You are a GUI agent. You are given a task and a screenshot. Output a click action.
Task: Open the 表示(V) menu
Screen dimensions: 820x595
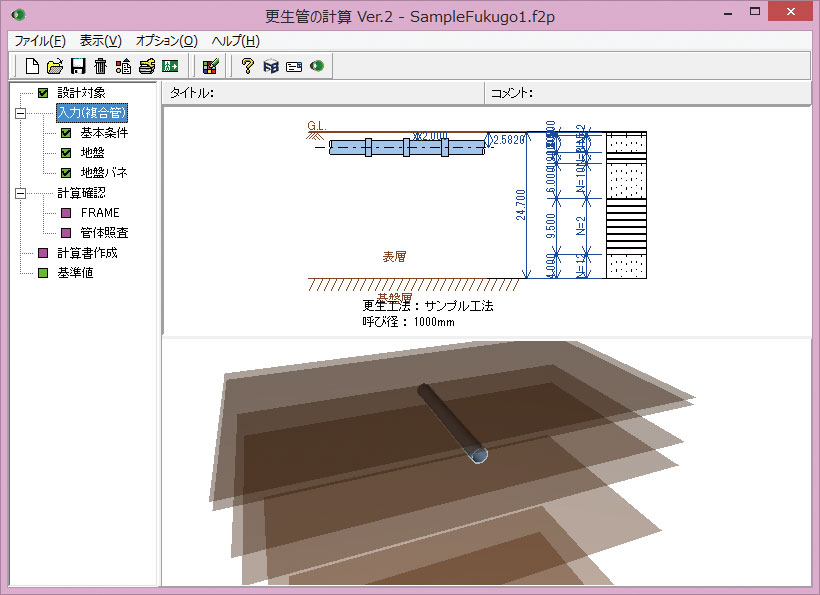(100, 41)
